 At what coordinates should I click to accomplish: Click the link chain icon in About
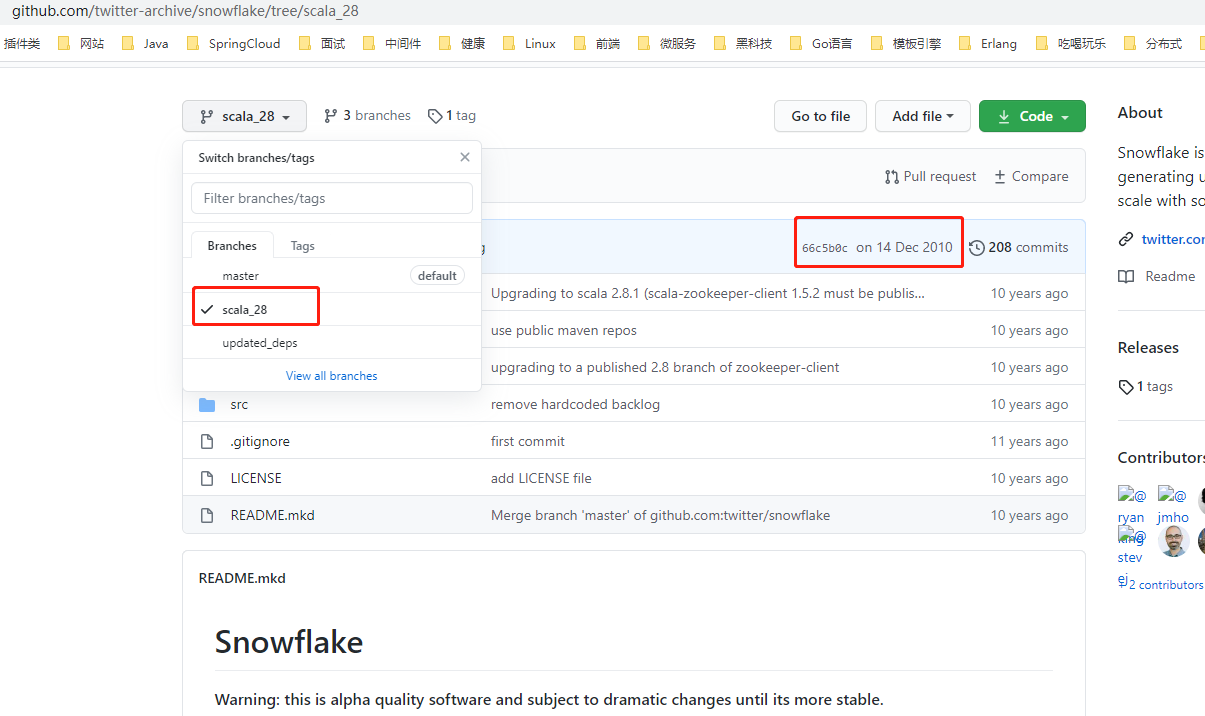coord(1126,239)
